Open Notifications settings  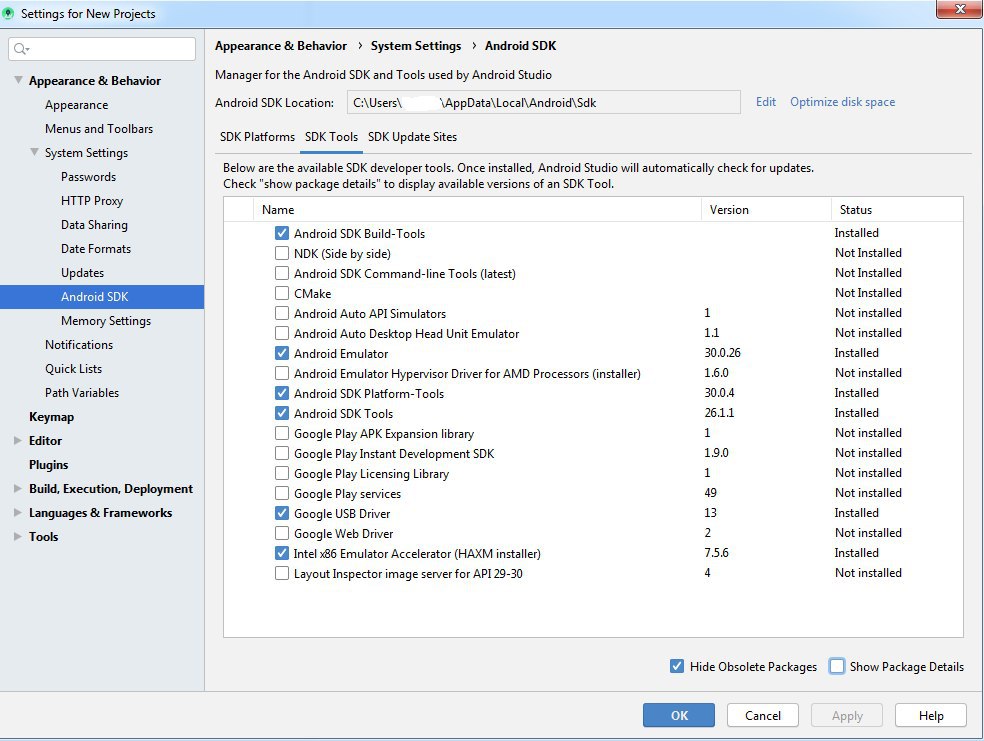click(79, 344)
